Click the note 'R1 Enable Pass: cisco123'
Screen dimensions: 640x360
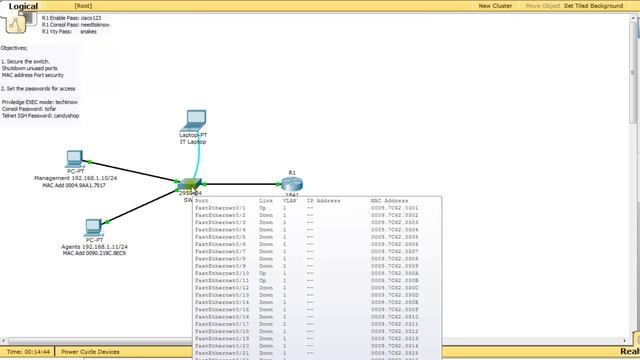(x=71, y=18)
